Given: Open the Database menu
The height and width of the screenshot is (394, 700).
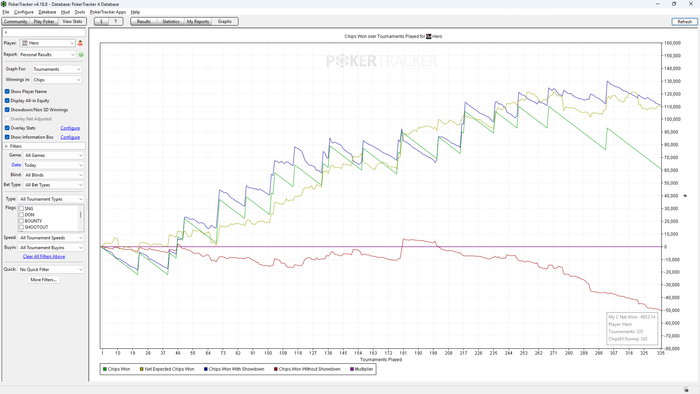Looking at the screenshot, I should pyautogui.click(x=47, y=12).
